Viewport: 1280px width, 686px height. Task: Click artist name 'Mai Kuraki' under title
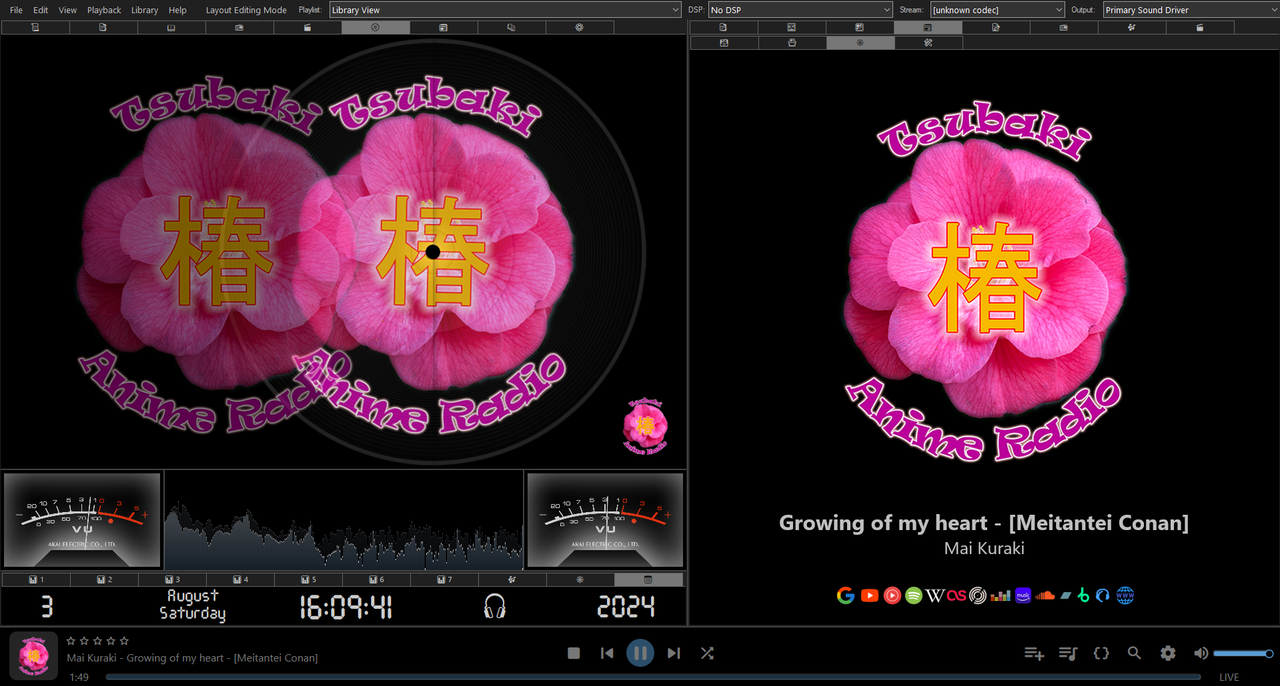(x=984, y=548)
